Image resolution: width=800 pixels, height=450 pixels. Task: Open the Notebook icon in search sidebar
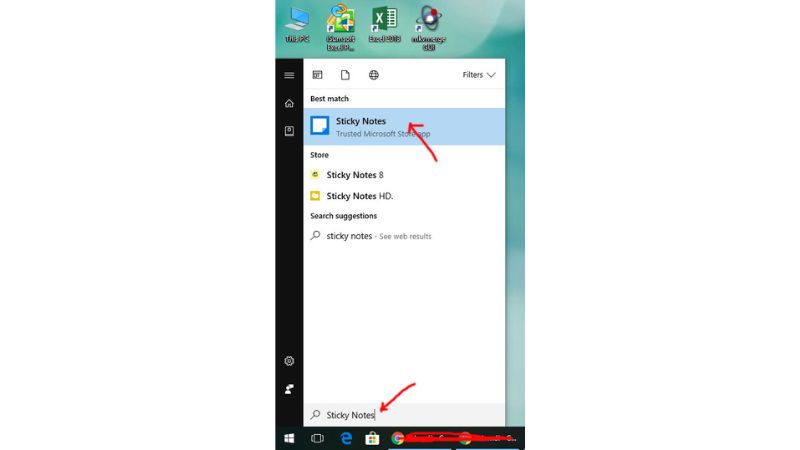click(289, 131)
